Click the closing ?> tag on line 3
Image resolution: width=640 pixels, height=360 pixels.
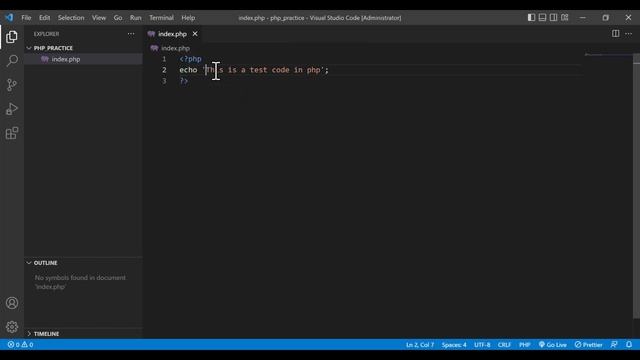click(184, 81)
